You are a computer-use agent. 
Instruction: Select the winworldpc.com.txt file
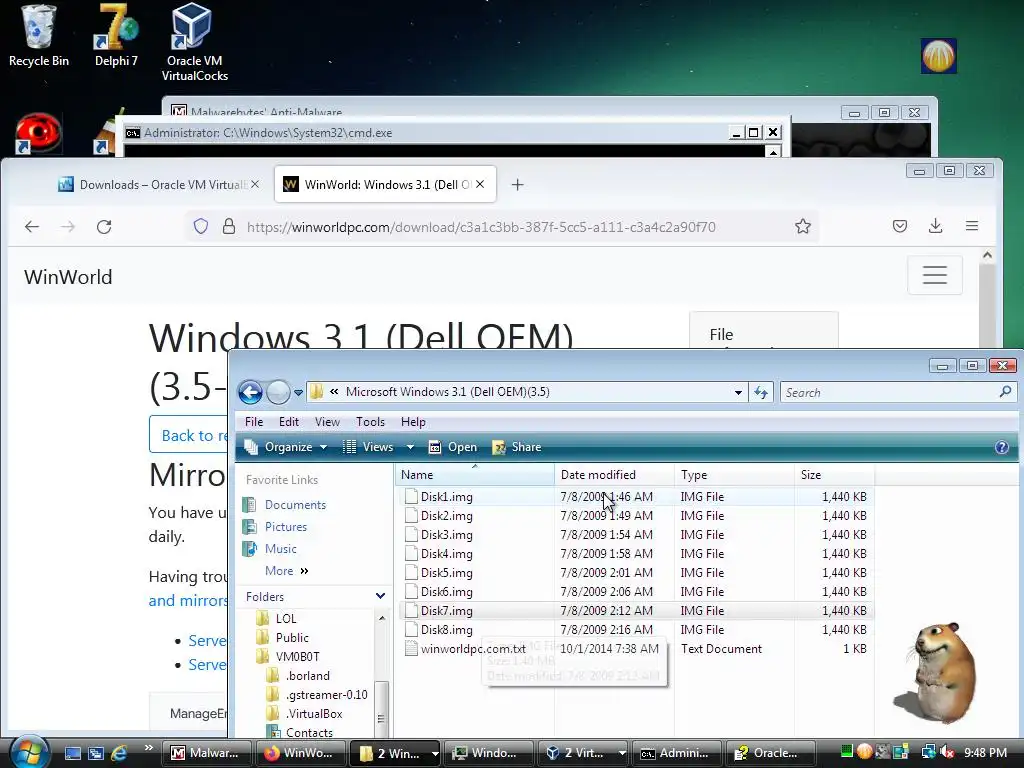click(473, 648)
